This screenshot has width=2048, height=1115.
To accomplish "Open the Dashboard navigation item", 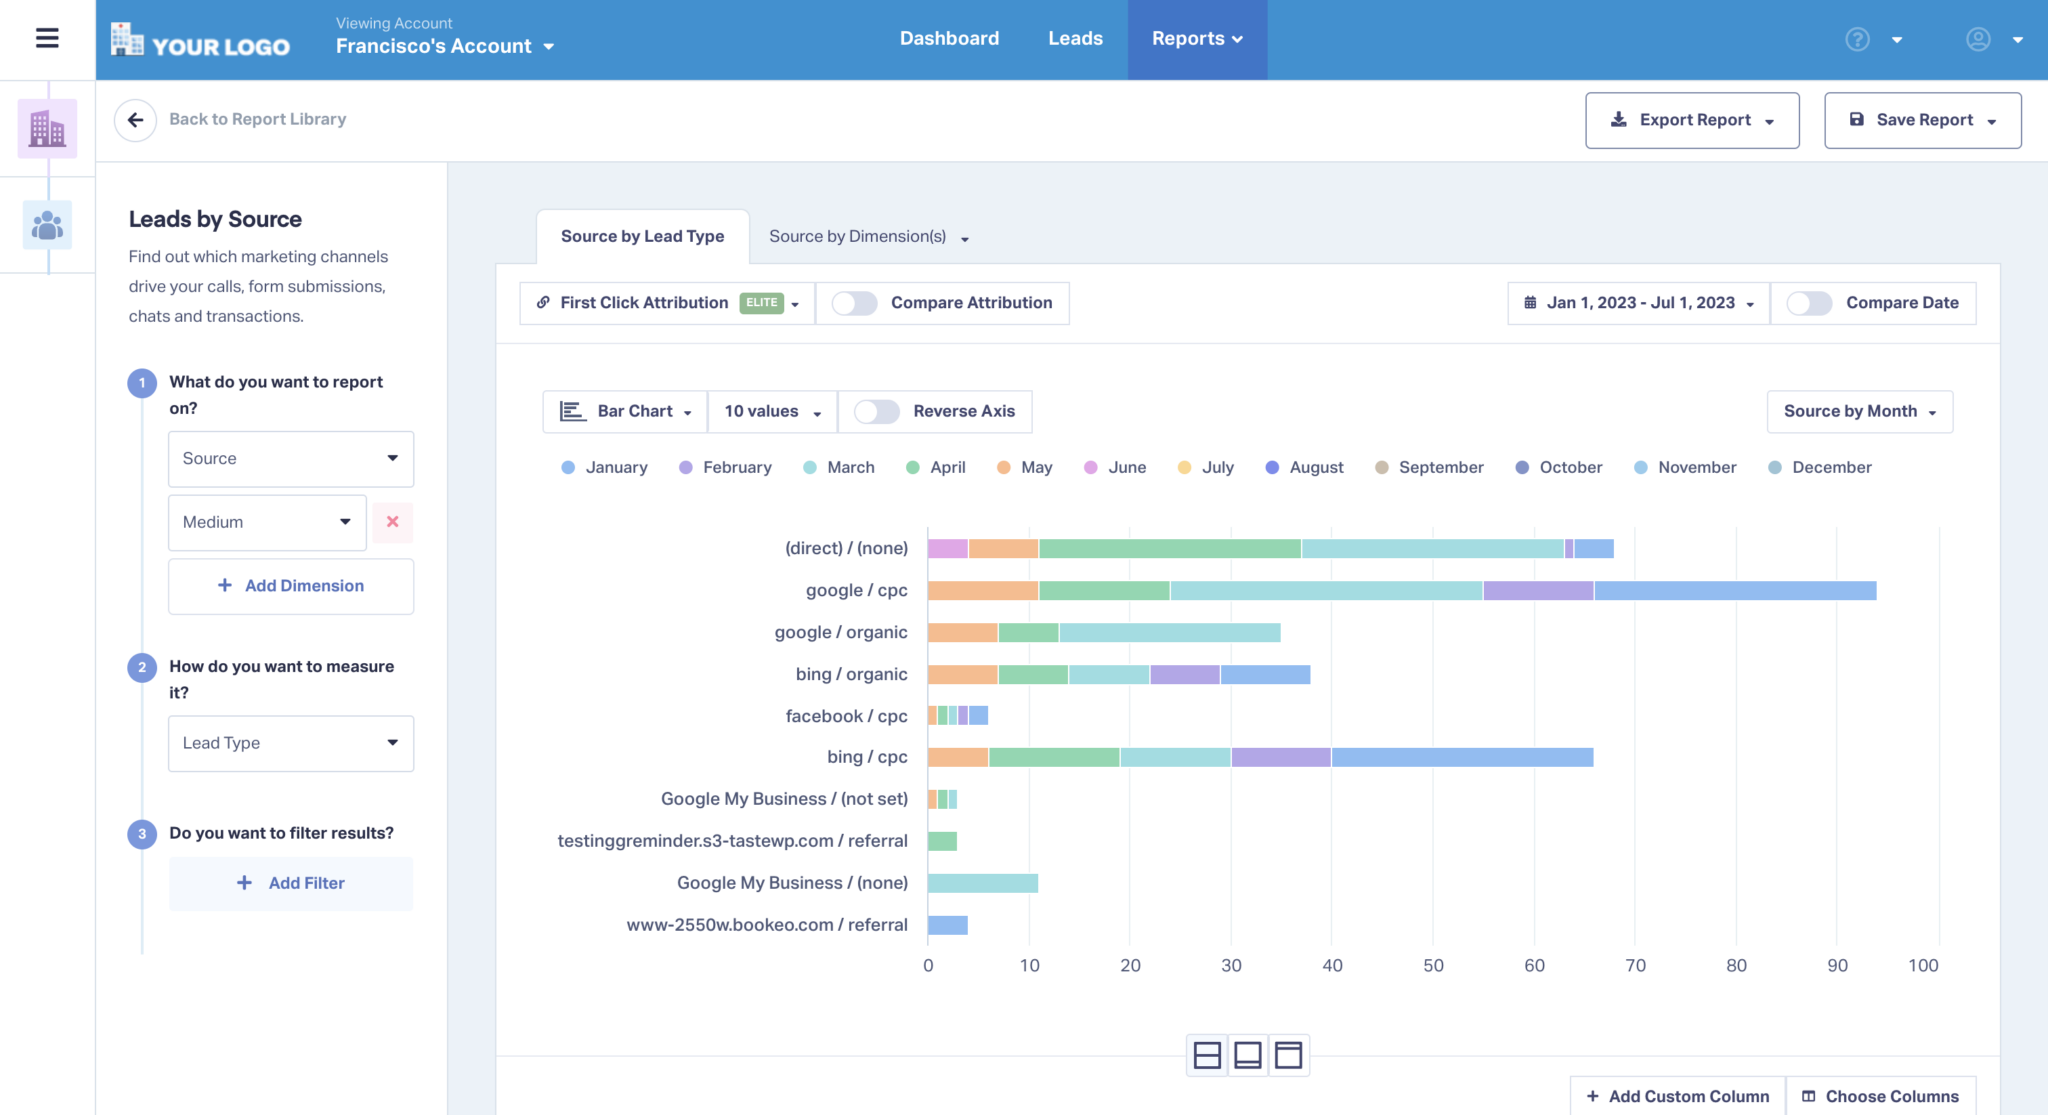I will click(x=949, y=38).
